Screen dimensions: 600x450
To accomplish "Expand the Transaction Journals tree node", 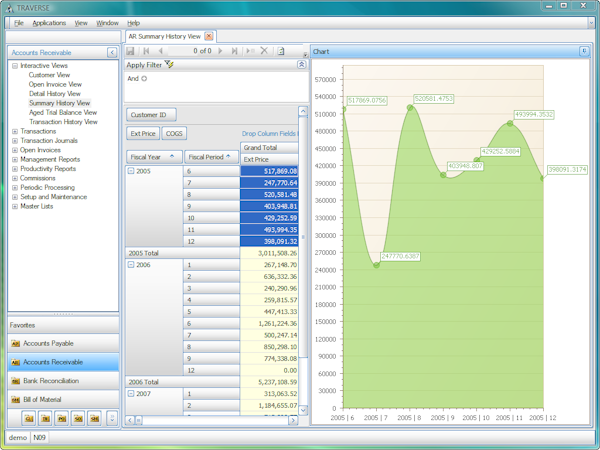I will click(x=15, y=141).
